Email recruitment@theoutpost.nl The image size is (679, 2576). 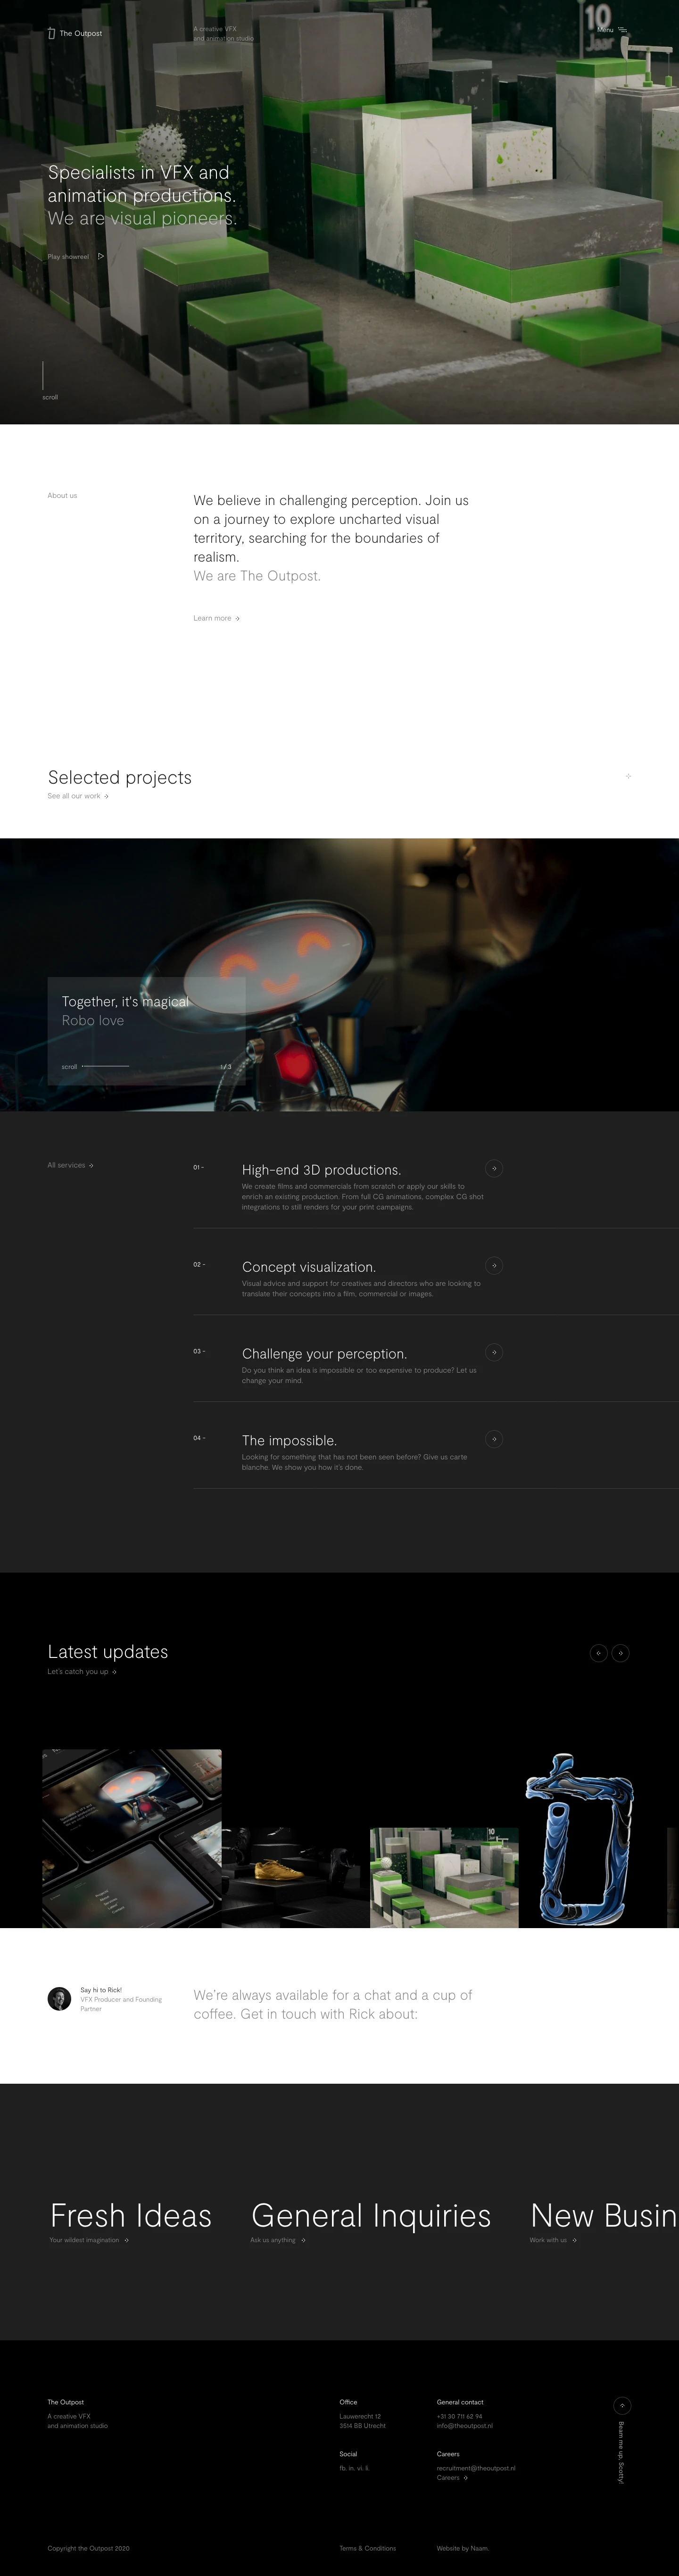[476, 2468]
